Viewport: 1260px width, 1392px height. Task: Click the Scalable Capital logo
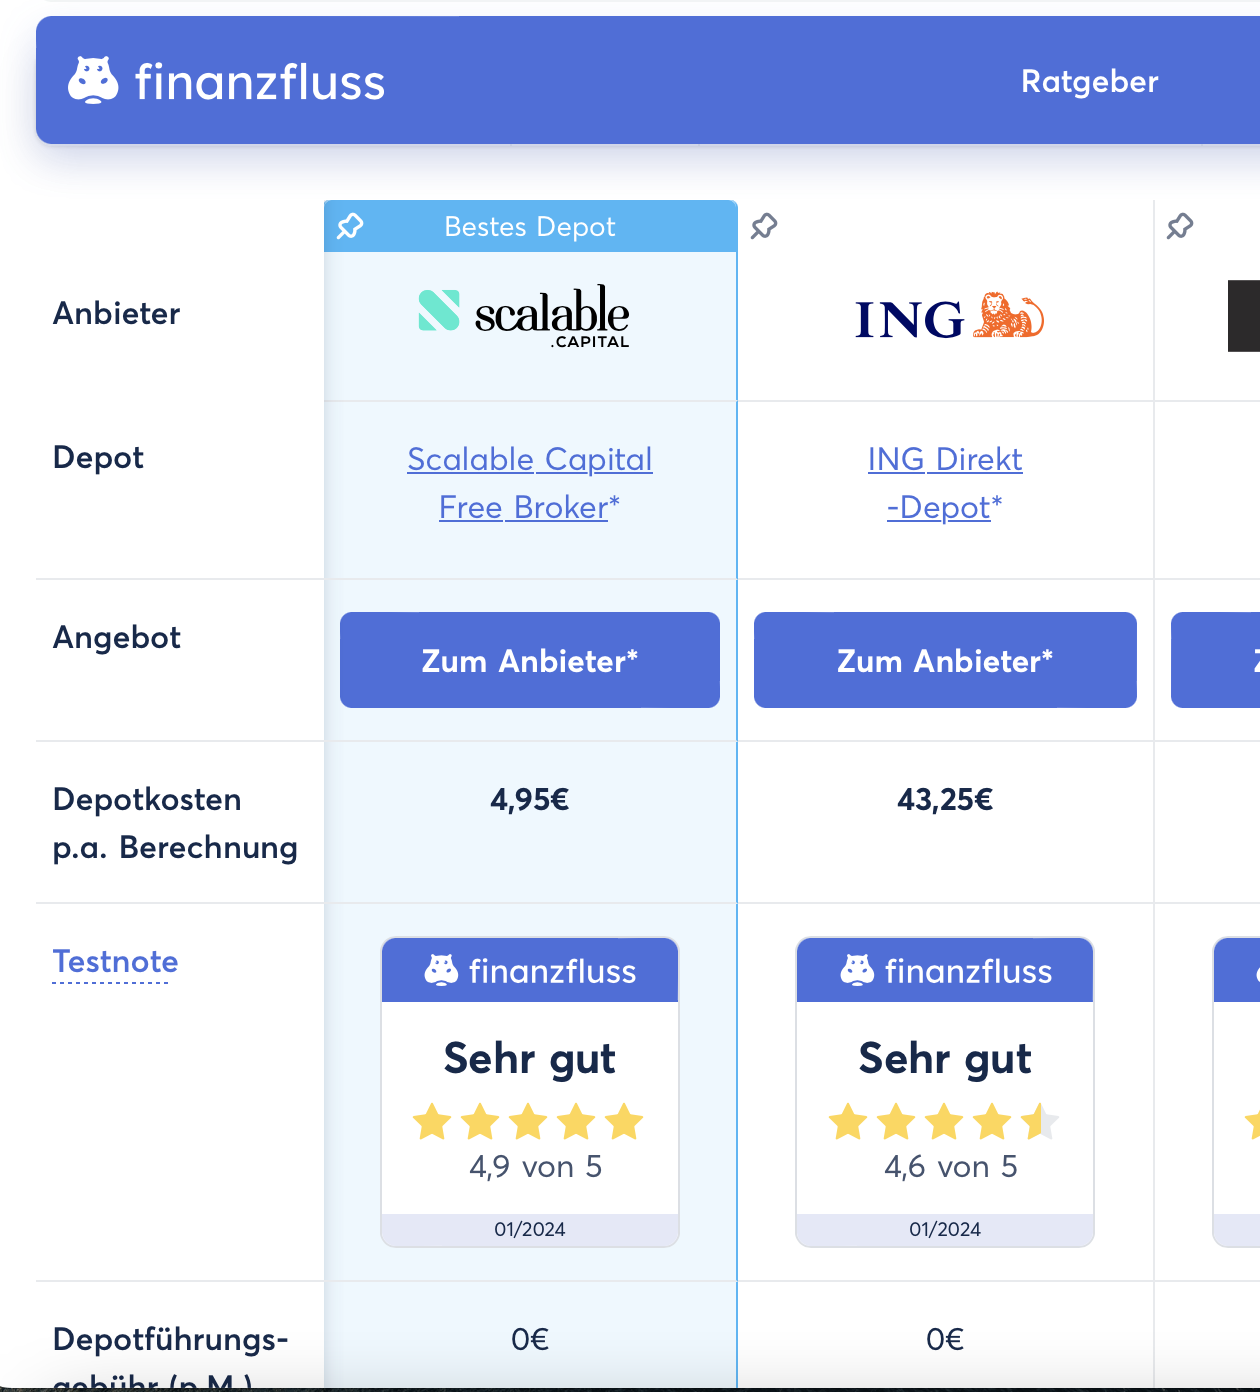coord(524,317)
